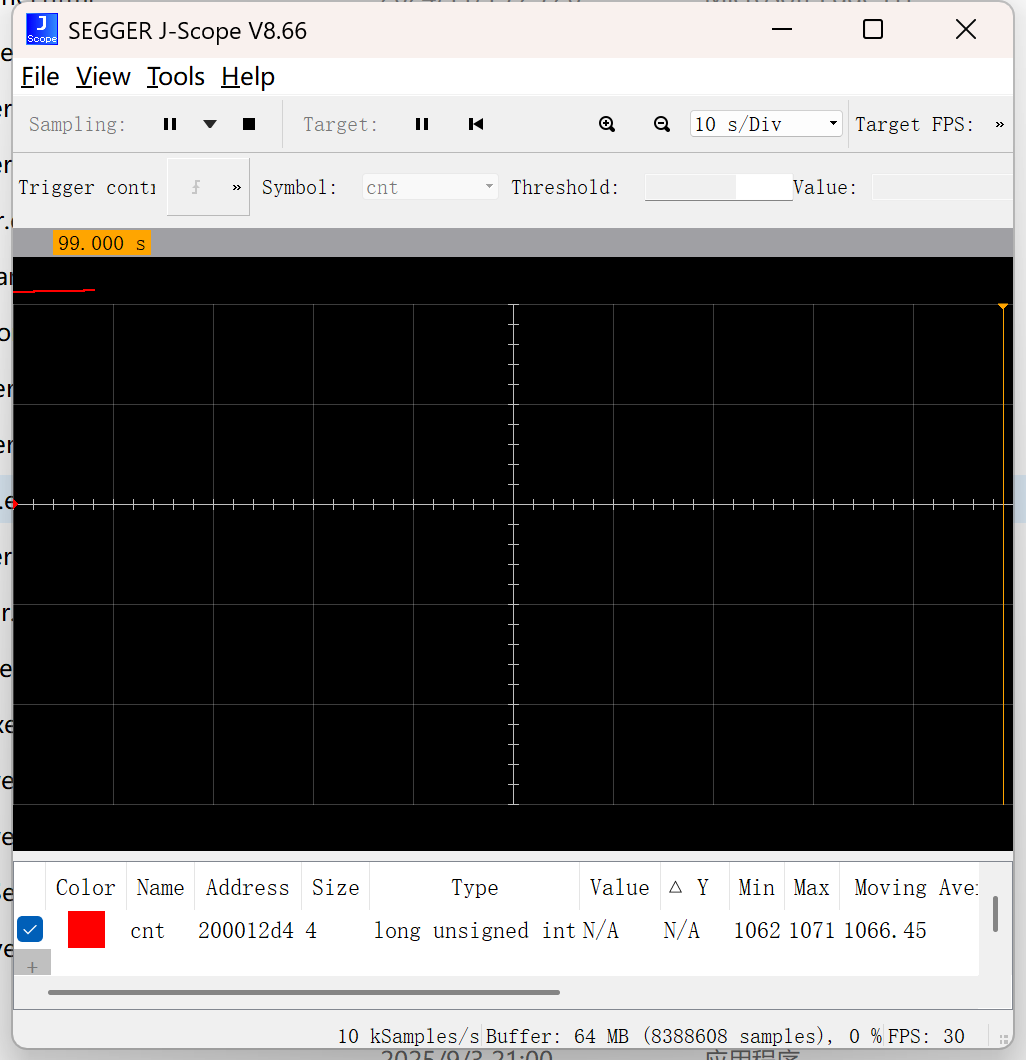The width and height of the screenshot is (1026, 1060).
Task: Select the rising edge trigger icon
Action: pos(195,187)
